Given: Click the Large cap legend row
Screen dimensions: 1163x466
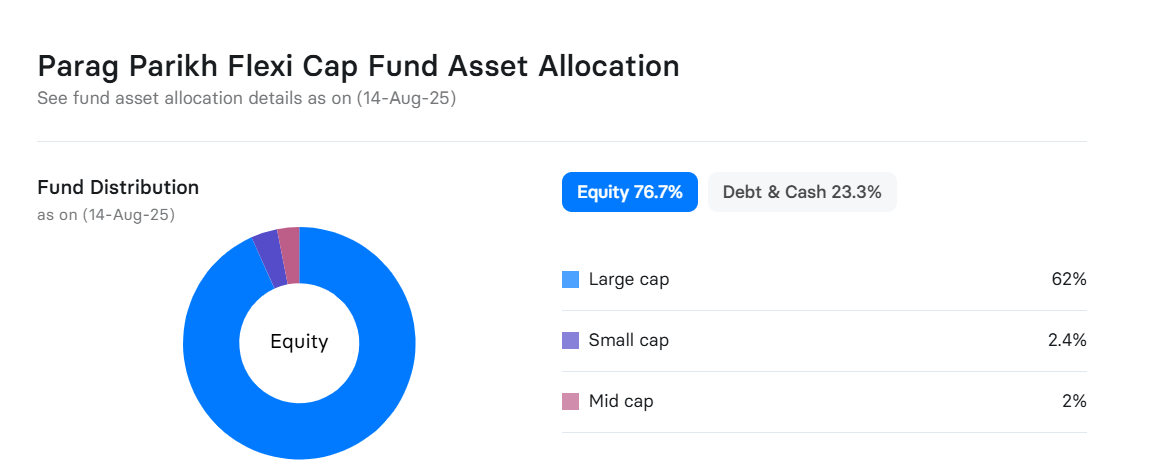Looking at the screenshot, I should coord(824,280).
